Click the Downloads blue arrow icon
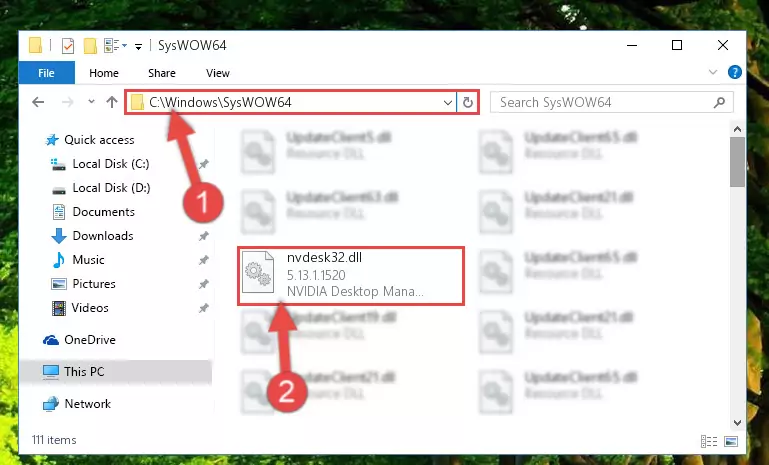 pyautogui.click(x=59, y=236)
